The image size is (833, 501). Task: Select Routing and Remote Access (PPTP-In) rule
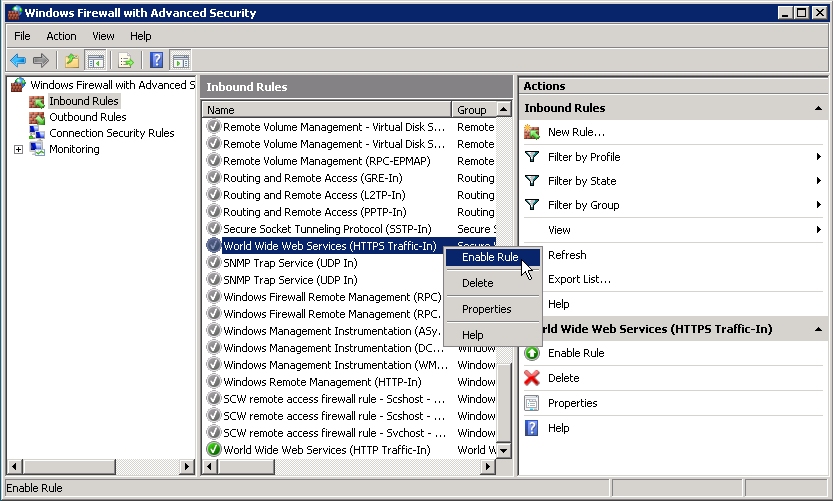click(x=314, y=212)
